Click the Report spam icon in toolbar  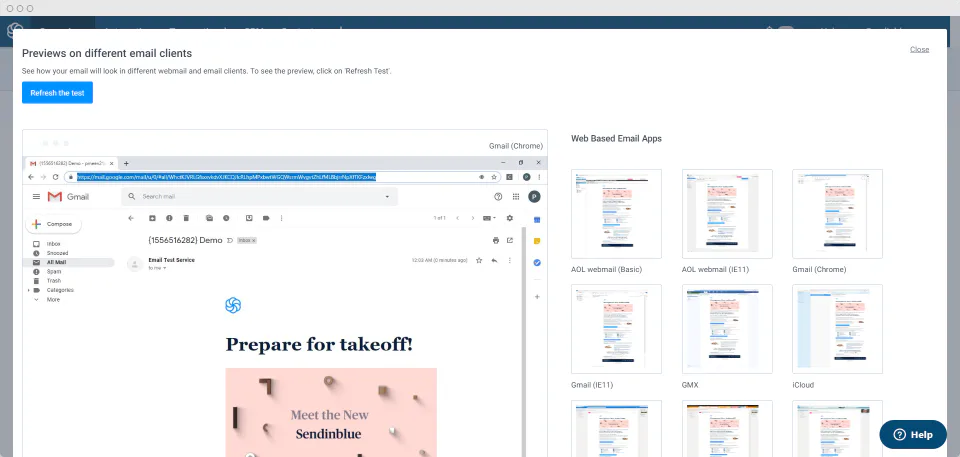(x=169, y=218)
